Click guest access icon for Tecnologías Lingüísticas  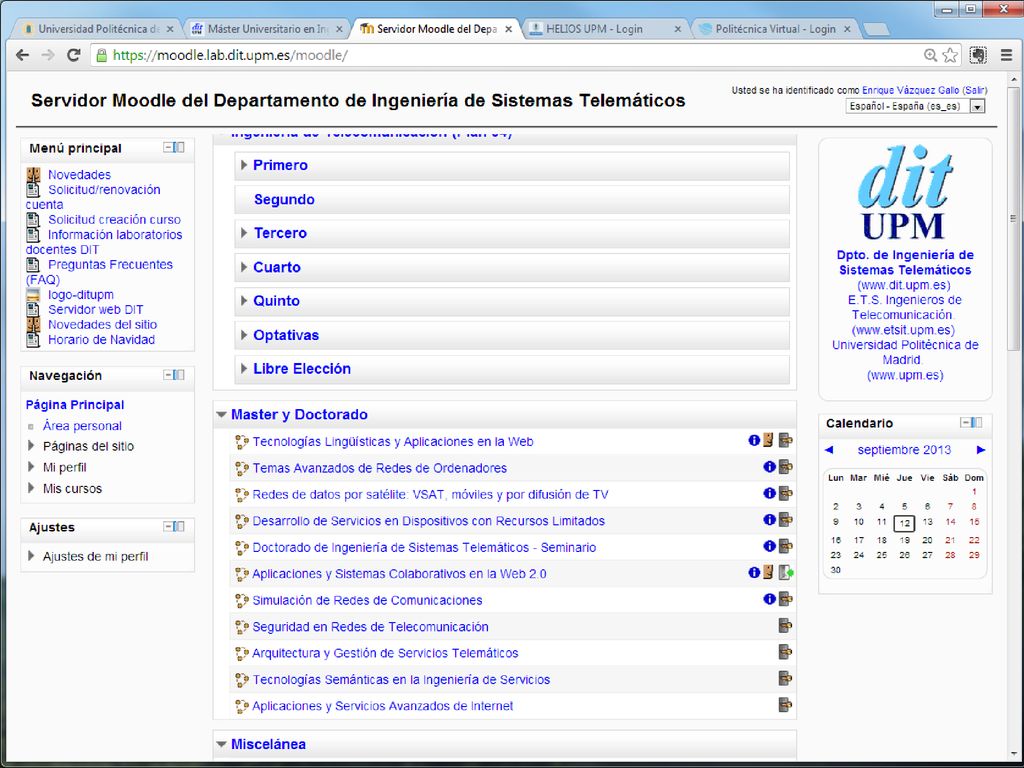(x=769, y=440)
